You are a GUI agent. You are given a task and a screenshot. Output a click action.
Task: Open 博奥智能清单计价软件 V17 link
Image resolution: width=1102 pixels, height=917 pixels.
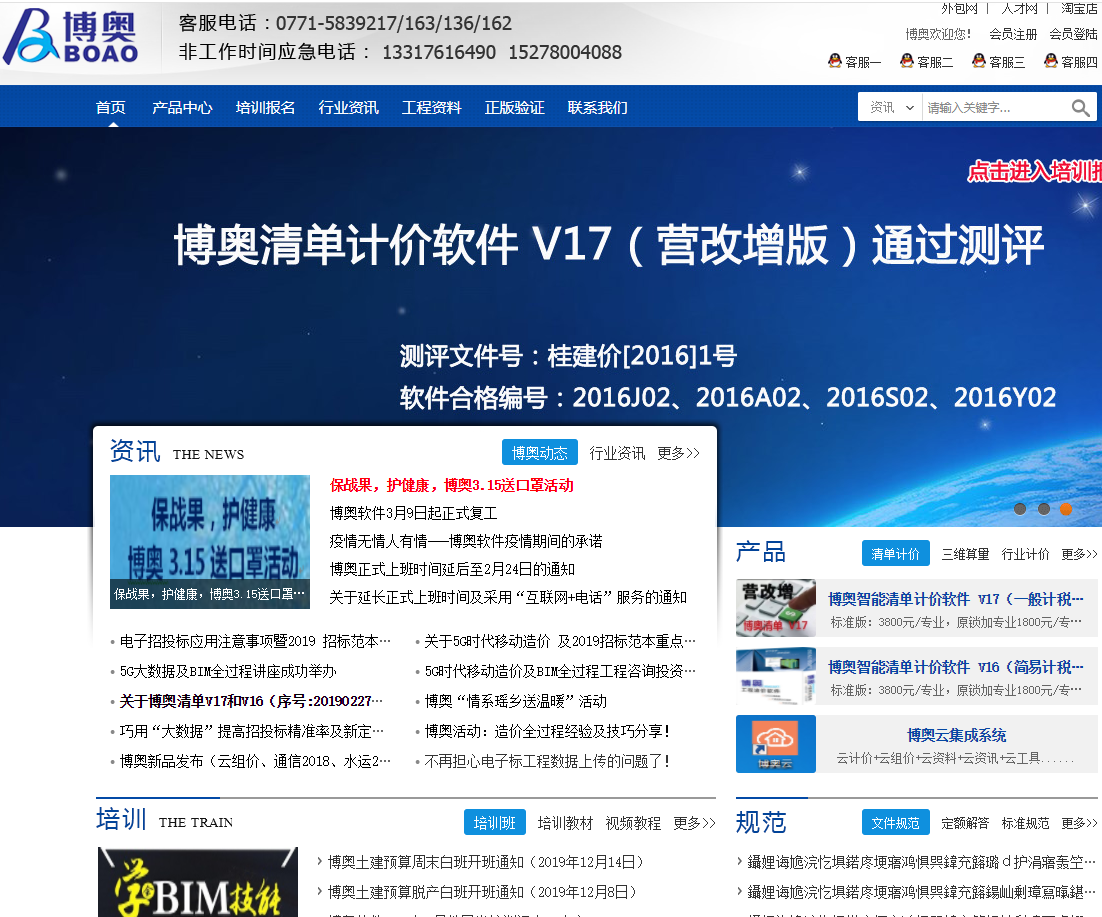tap(956, 599)
